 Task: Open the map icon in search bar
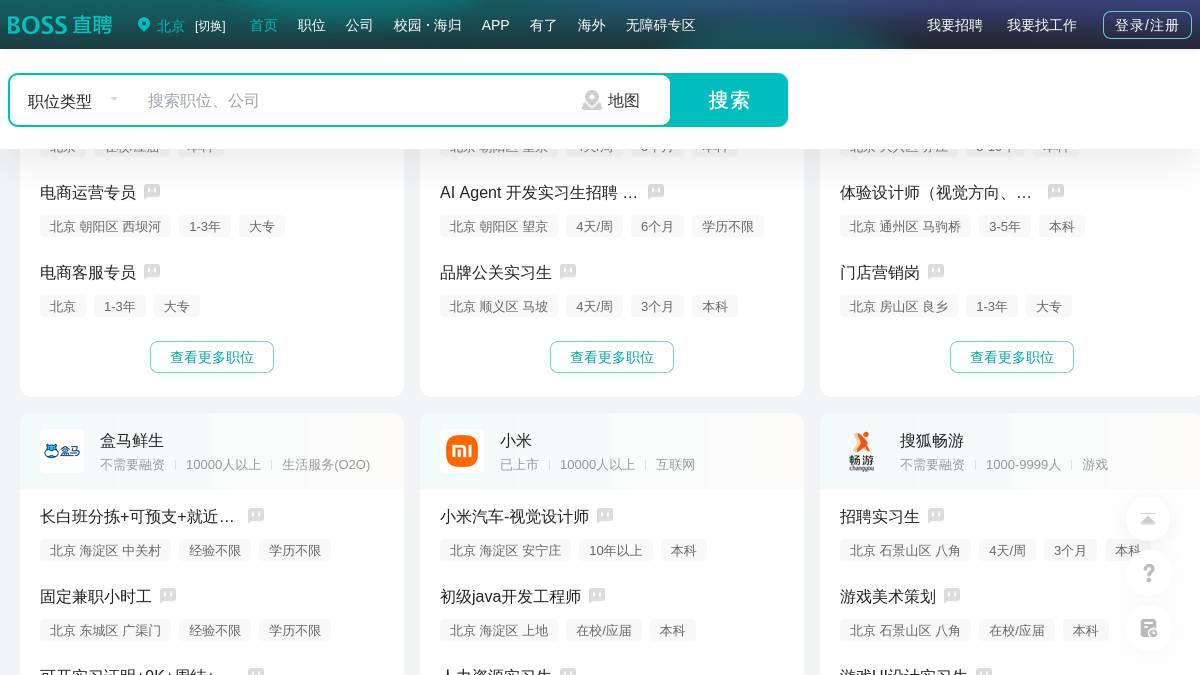592,100
